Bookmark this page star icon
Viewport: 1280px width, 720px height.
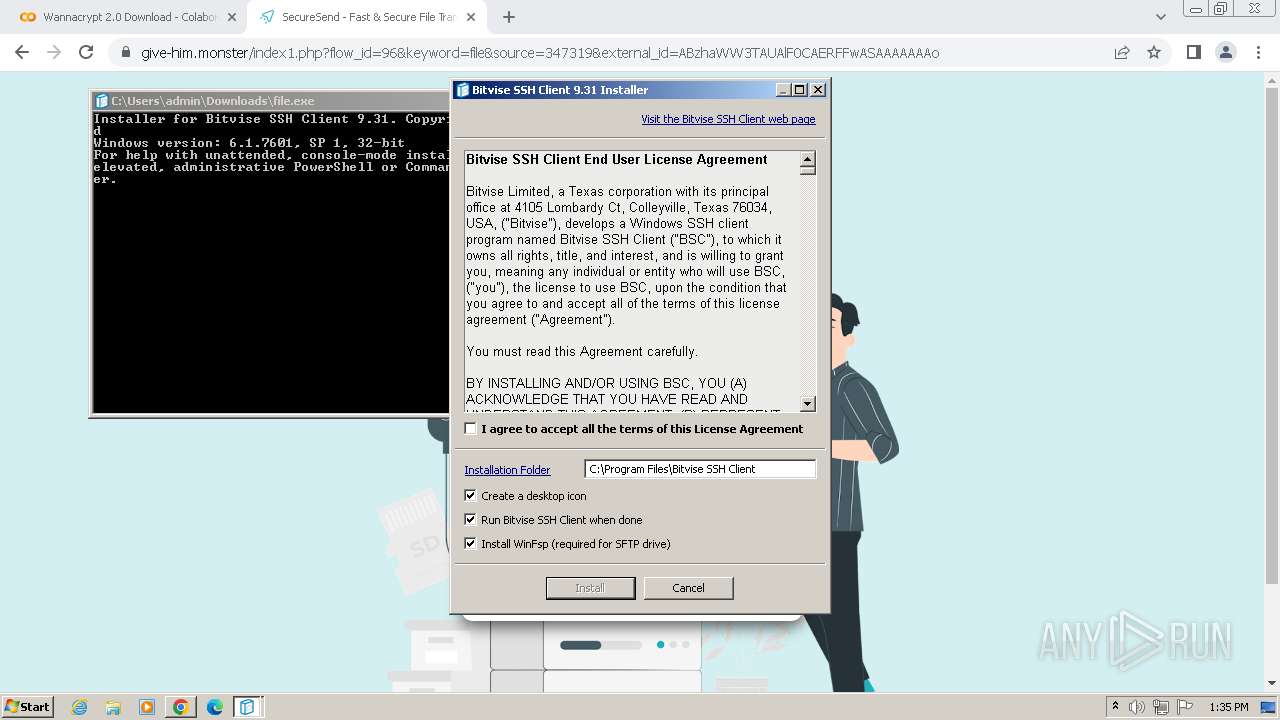[x=1154, y=52]
